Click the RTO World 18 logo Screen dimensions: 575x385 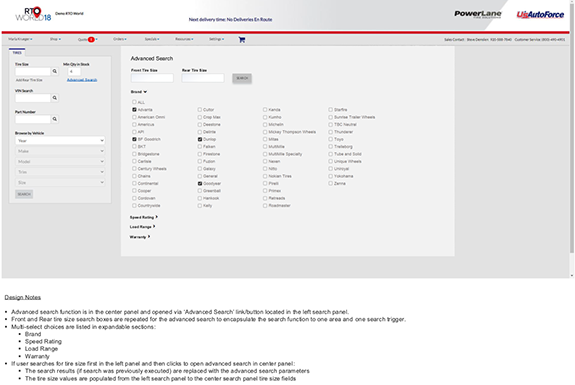[x=33, y=14]
